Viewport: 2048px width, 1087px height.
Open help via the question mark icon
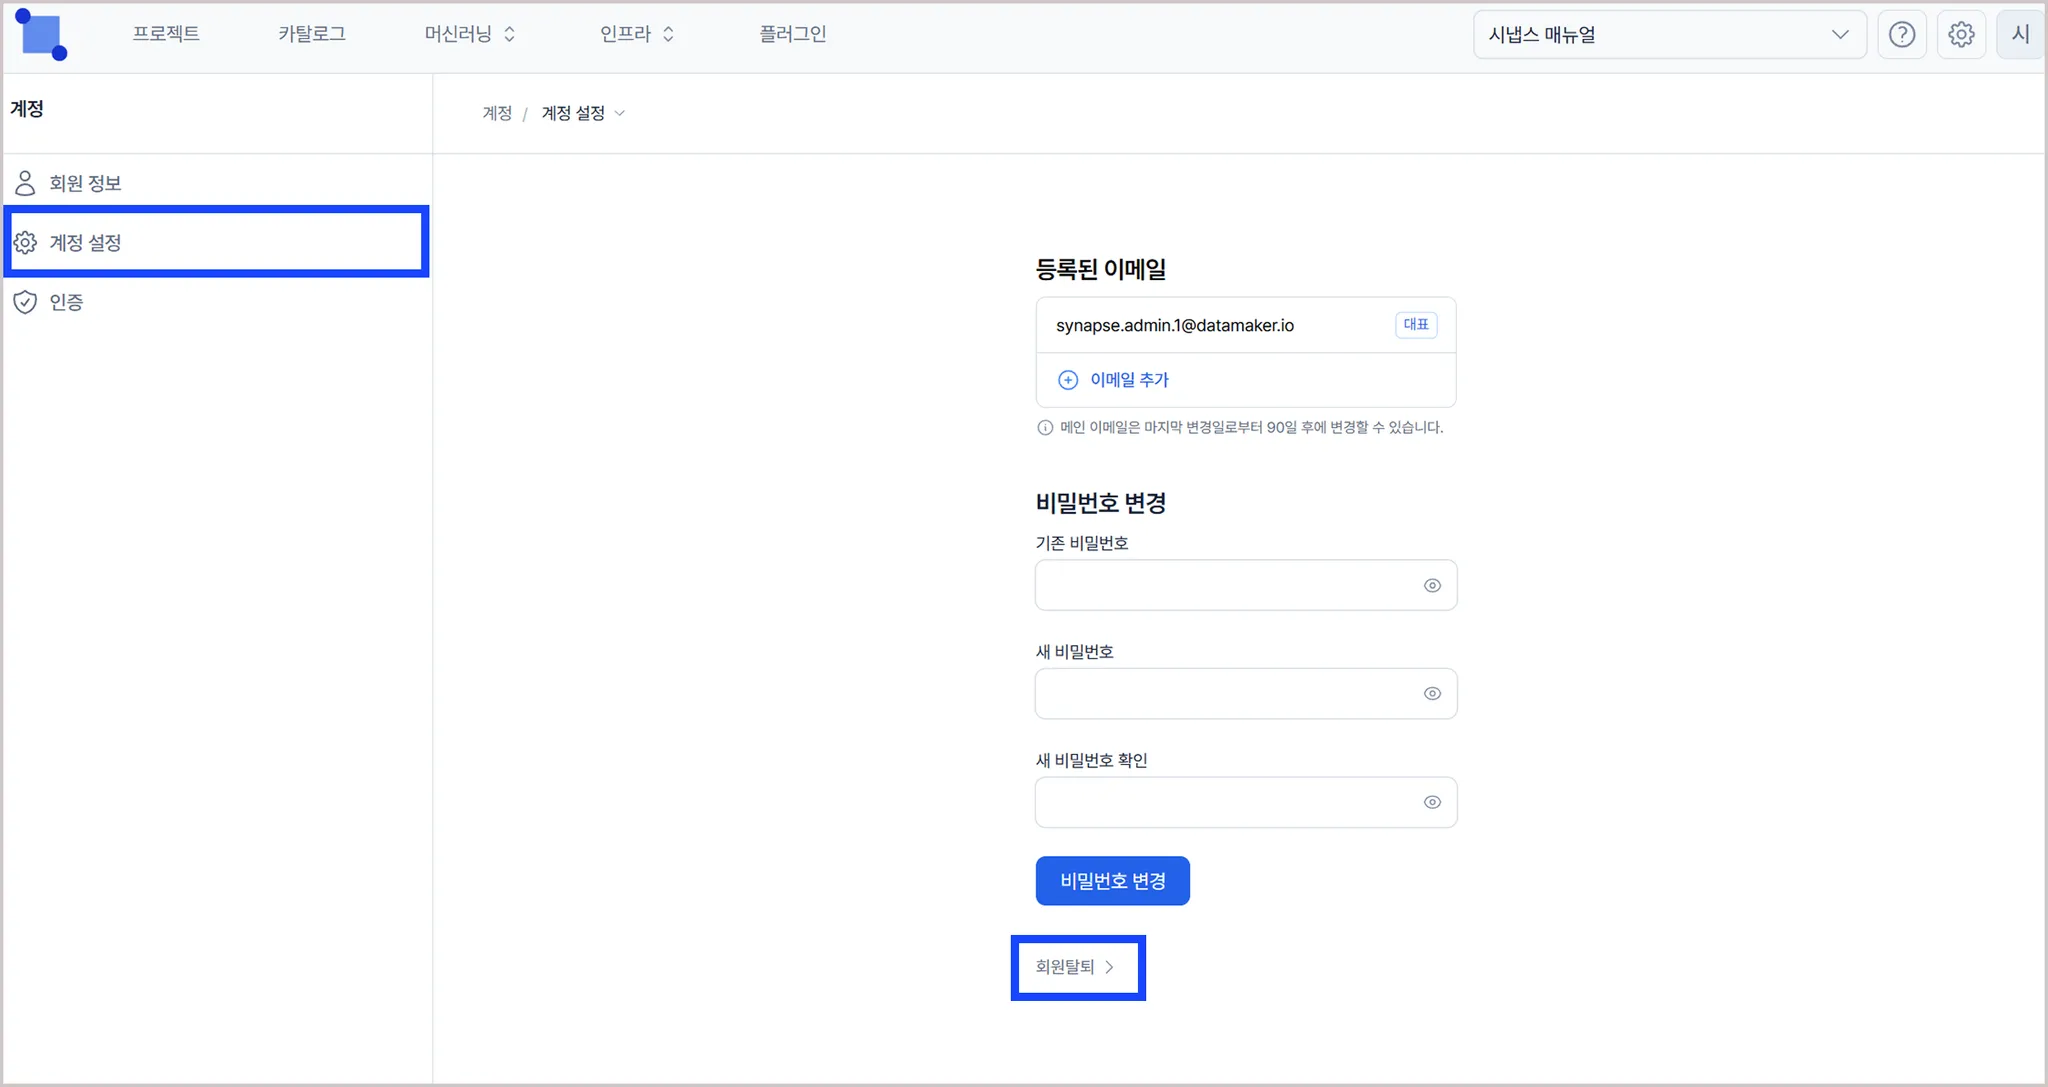pos(1901,35)
